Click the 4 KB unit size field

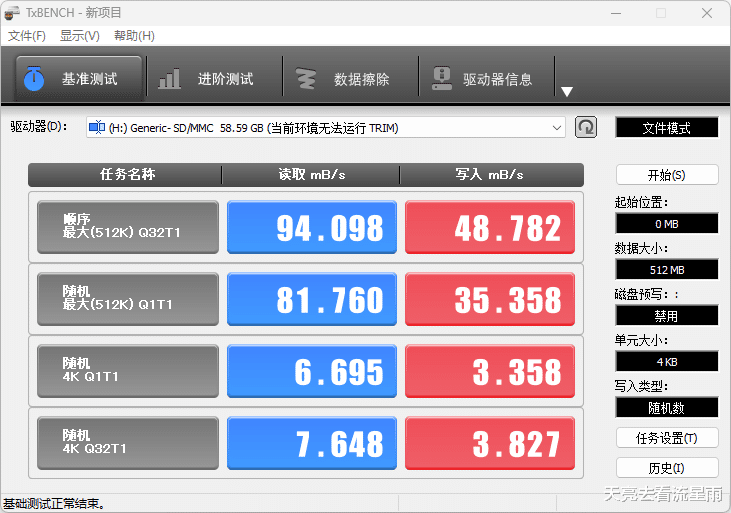pyautogui.click(x=667, y=361)
